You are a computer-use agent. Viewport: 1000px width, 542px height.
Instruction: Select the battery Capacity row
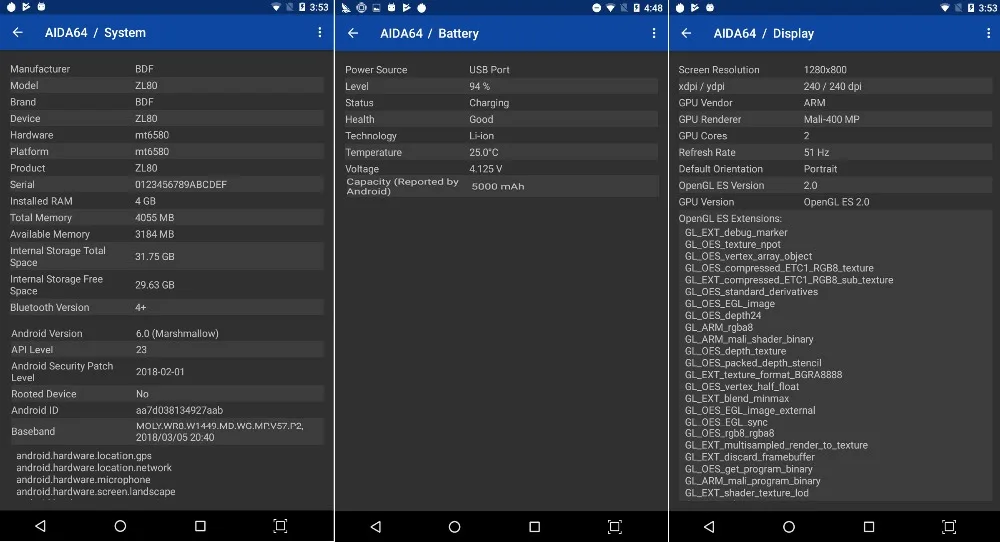(x=501, y=186)
